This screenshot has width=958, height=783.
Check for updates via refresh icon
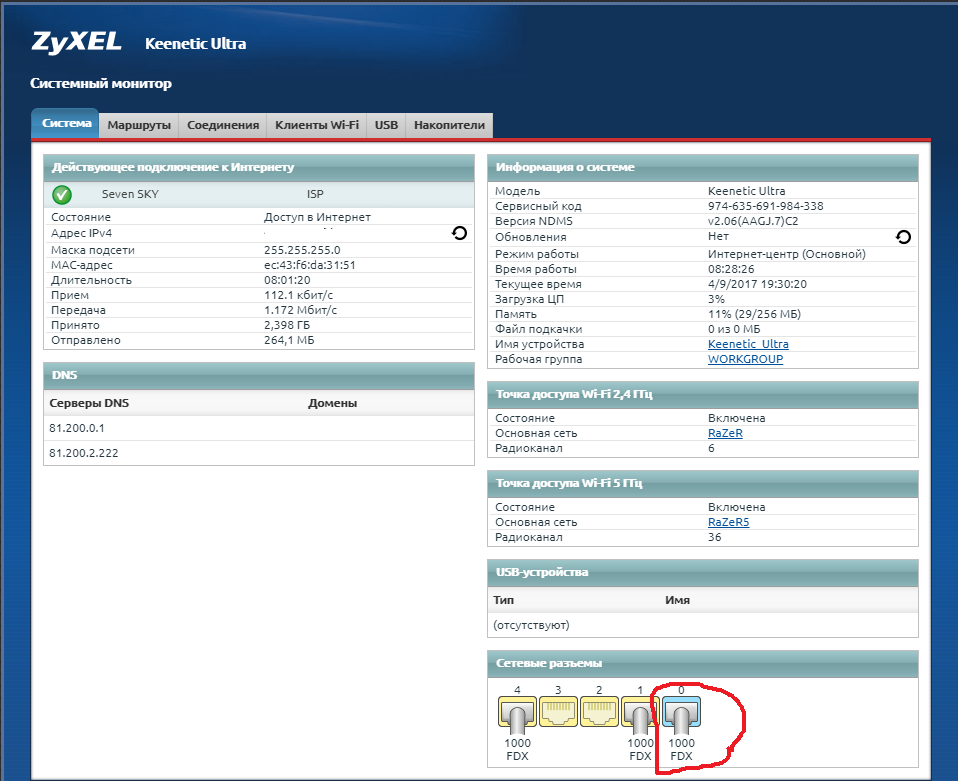904,236
